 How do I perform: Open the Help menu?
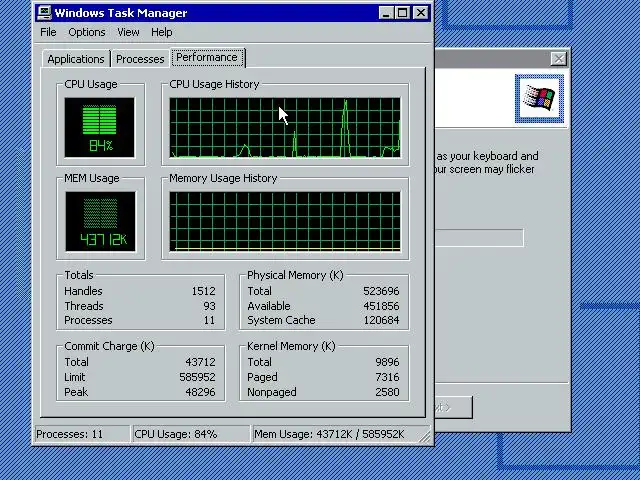162,32
